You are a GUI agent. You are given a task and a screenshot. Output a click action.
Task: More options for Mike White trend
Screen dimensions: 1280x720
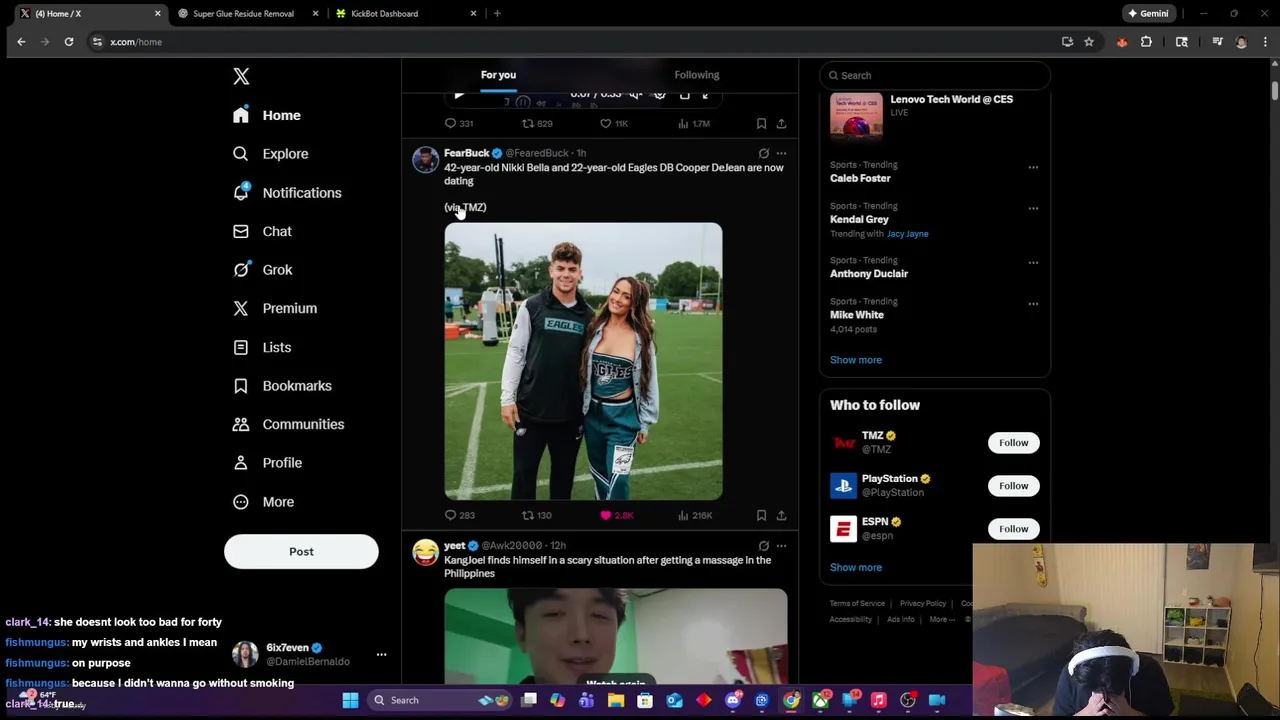1033,303
